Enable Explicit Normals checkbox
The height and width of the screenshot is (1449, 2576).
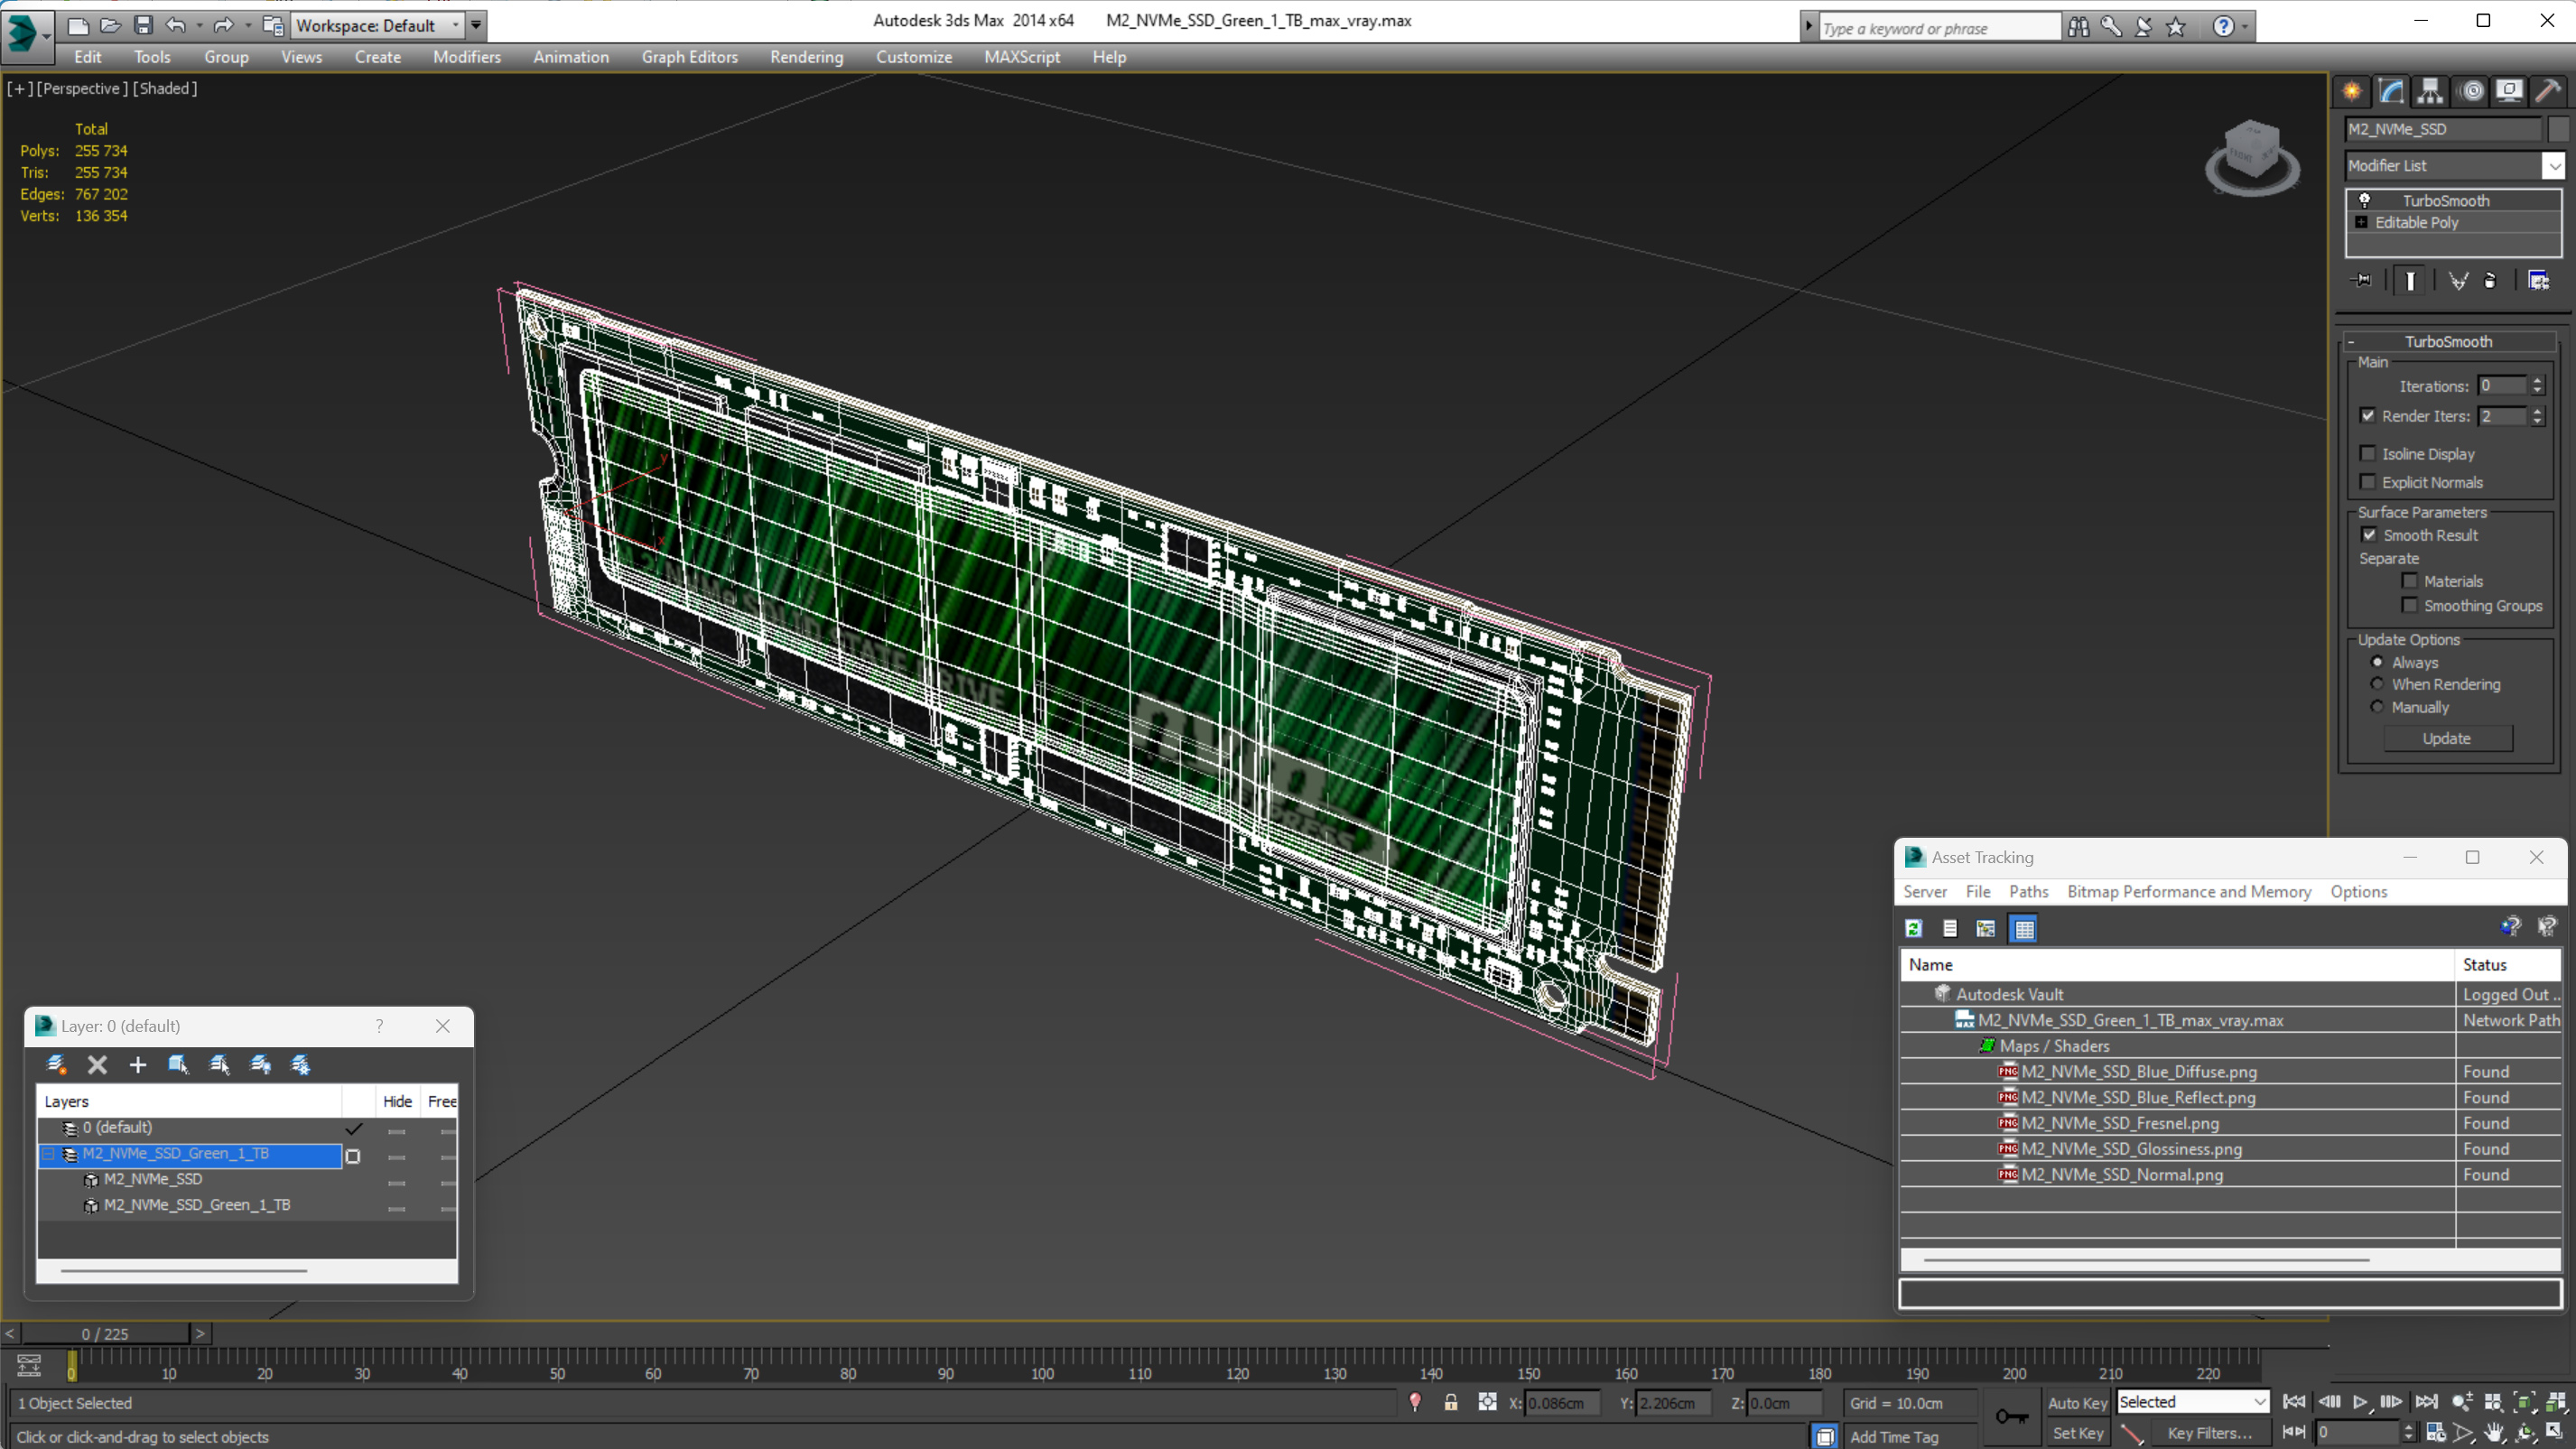[2367, 482]
